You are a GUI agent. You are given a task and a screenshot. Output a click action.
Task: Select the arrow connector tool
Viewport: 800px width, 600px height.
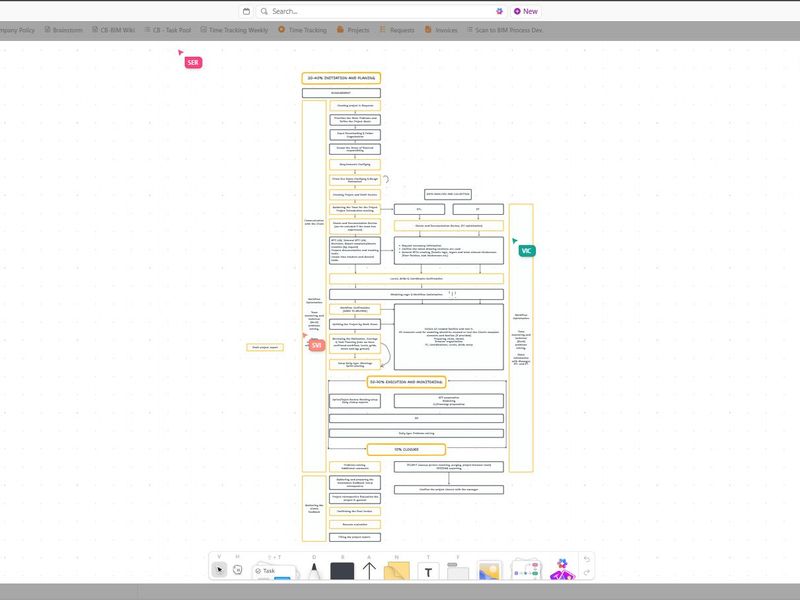(x=369, y=570)
